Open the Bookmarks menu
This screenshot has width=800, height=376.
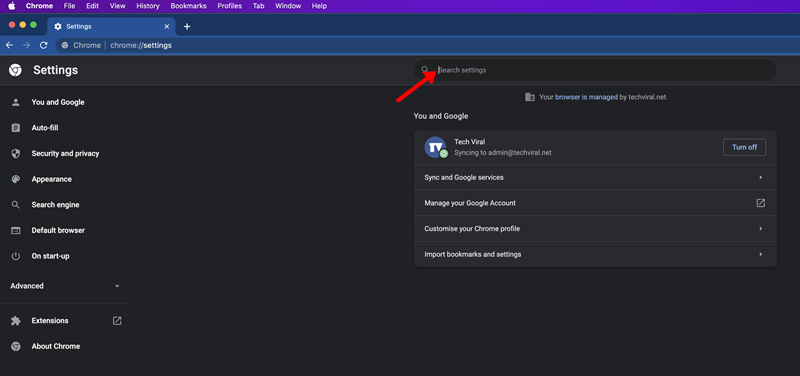188,6
